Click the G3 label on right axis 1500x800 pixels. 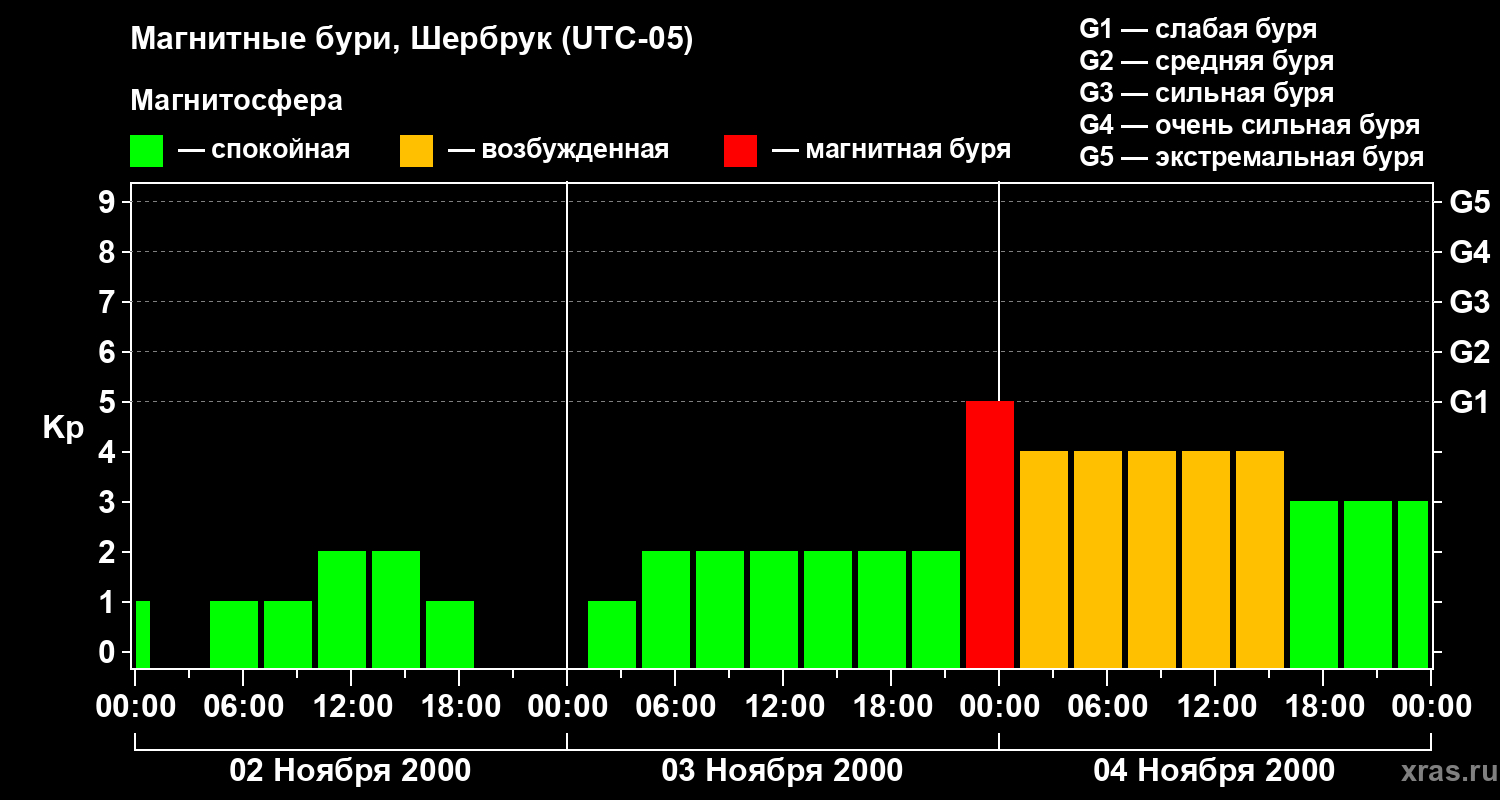(x=1469, y=302)
